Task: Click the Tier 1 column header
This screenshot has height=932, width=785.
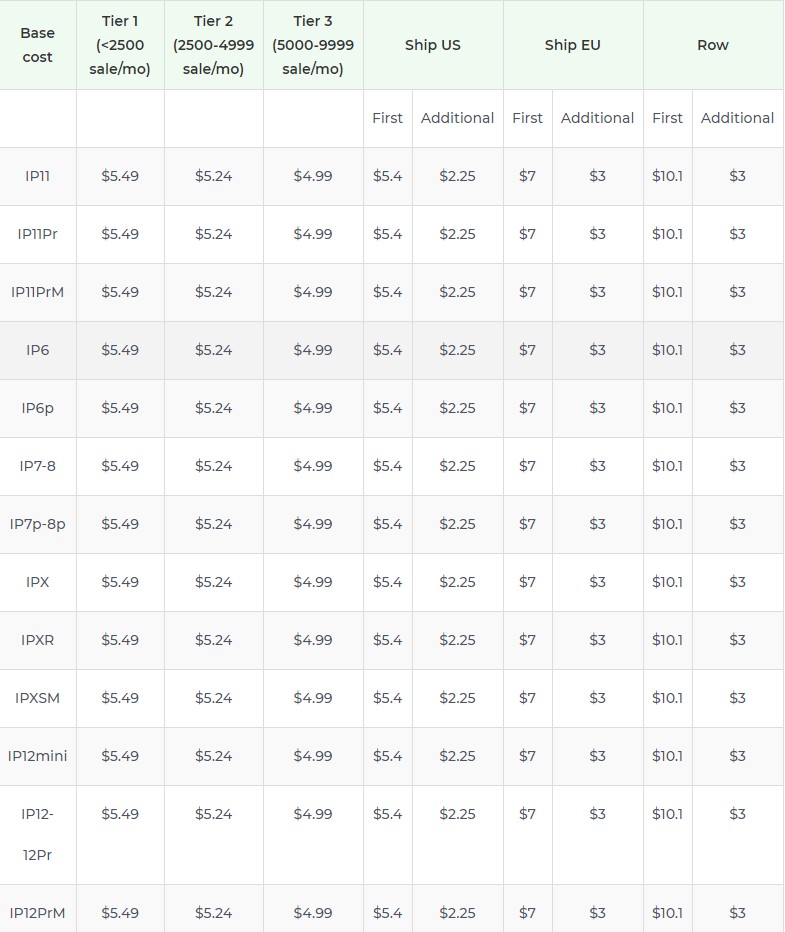Action: point(120,45)
